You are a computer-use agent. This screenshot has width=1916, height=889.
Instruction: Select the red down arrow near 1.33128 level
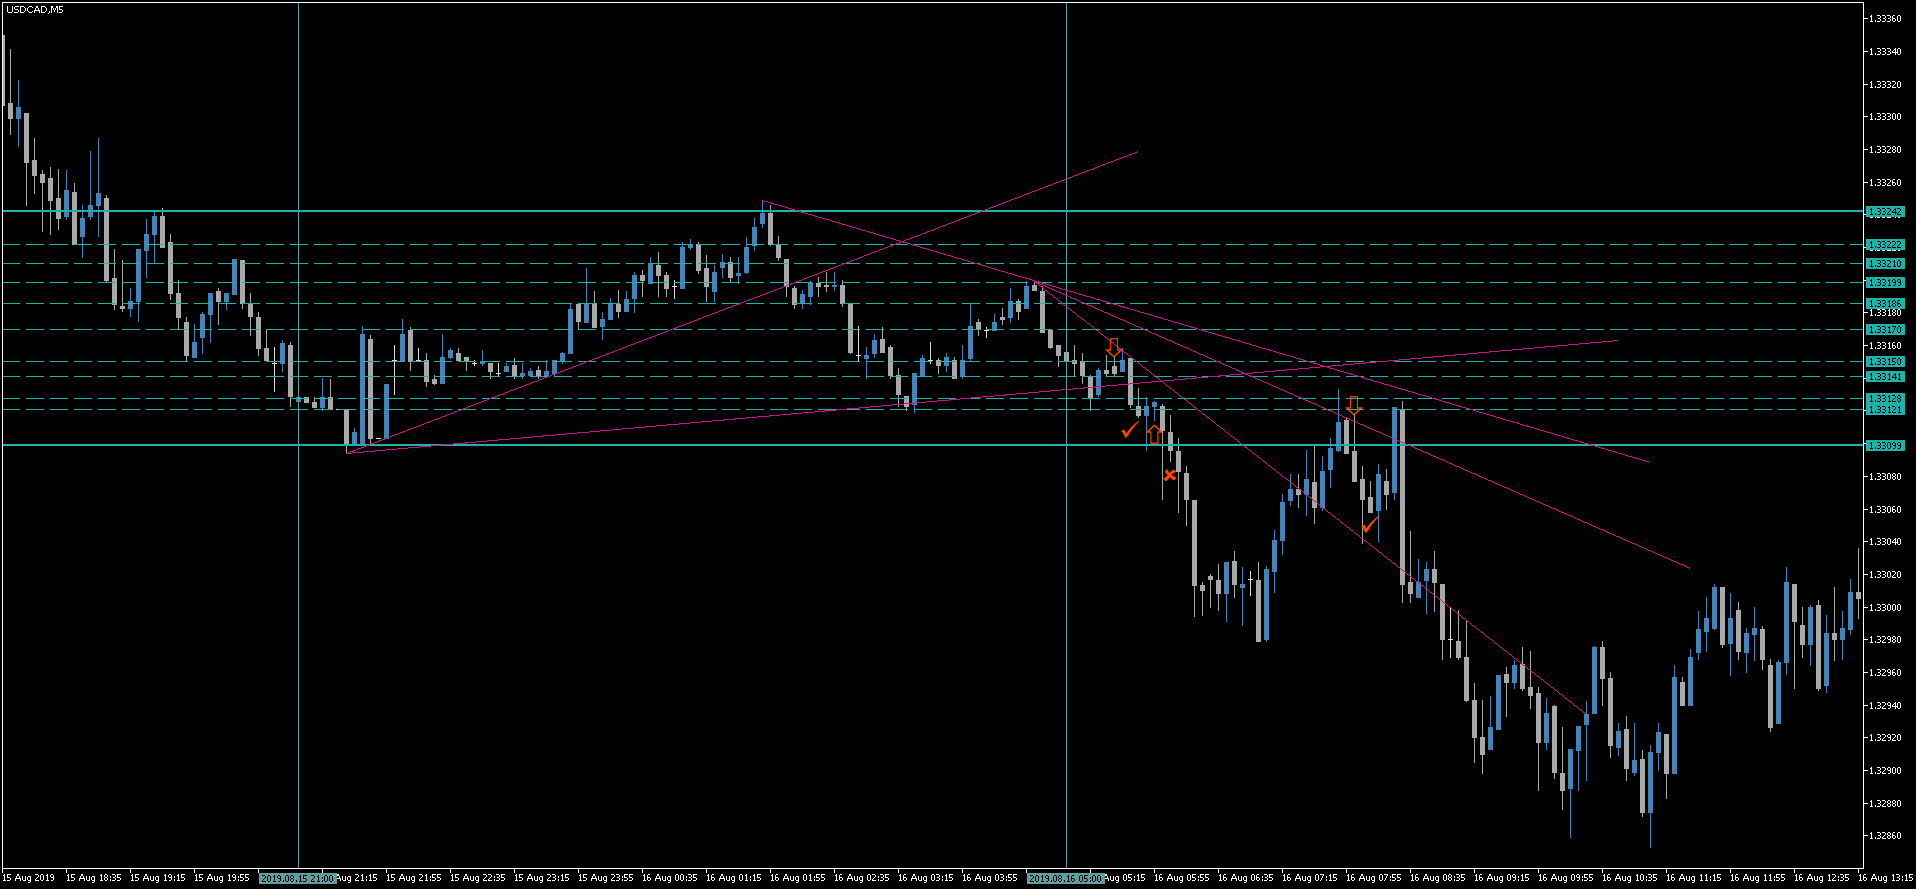1353,405
